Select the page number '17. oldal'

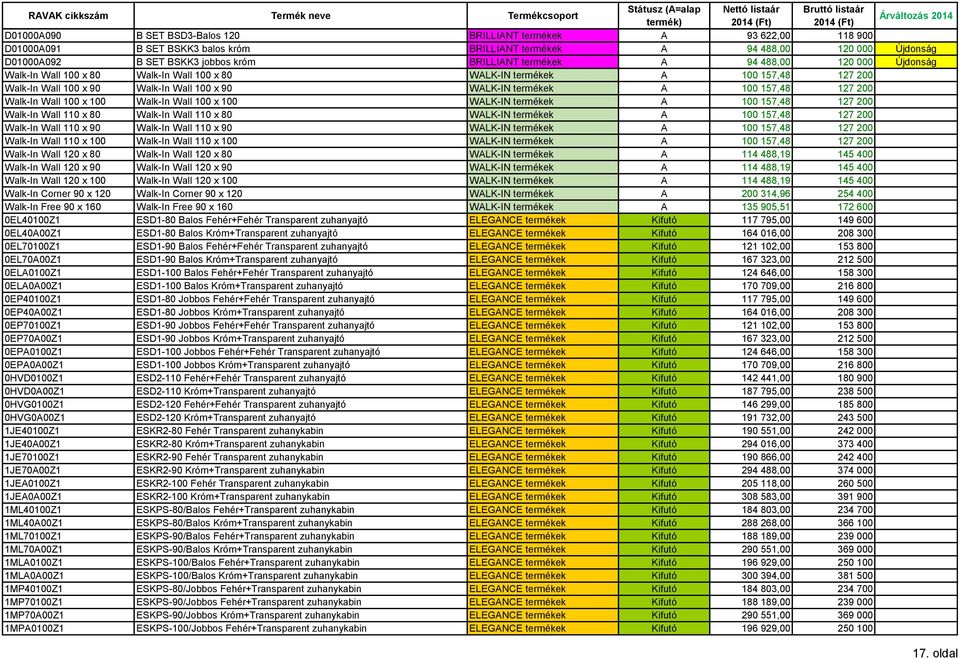coord(935,652)
